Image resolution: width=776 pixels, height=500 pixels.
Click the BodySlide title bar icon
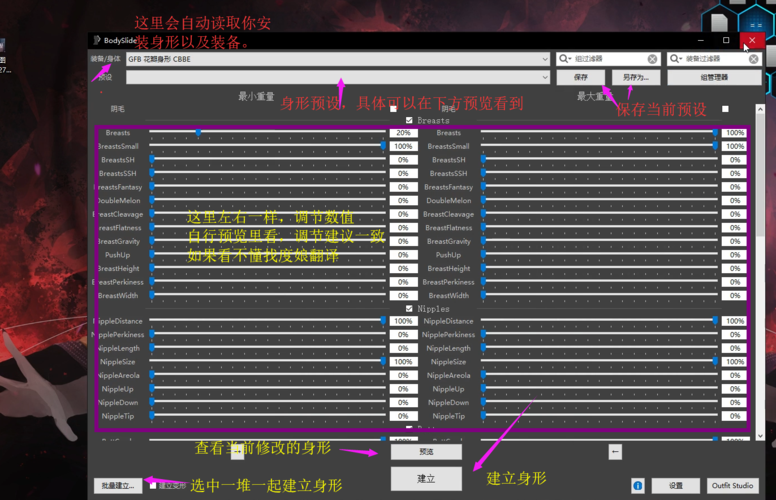click(97, 40)
